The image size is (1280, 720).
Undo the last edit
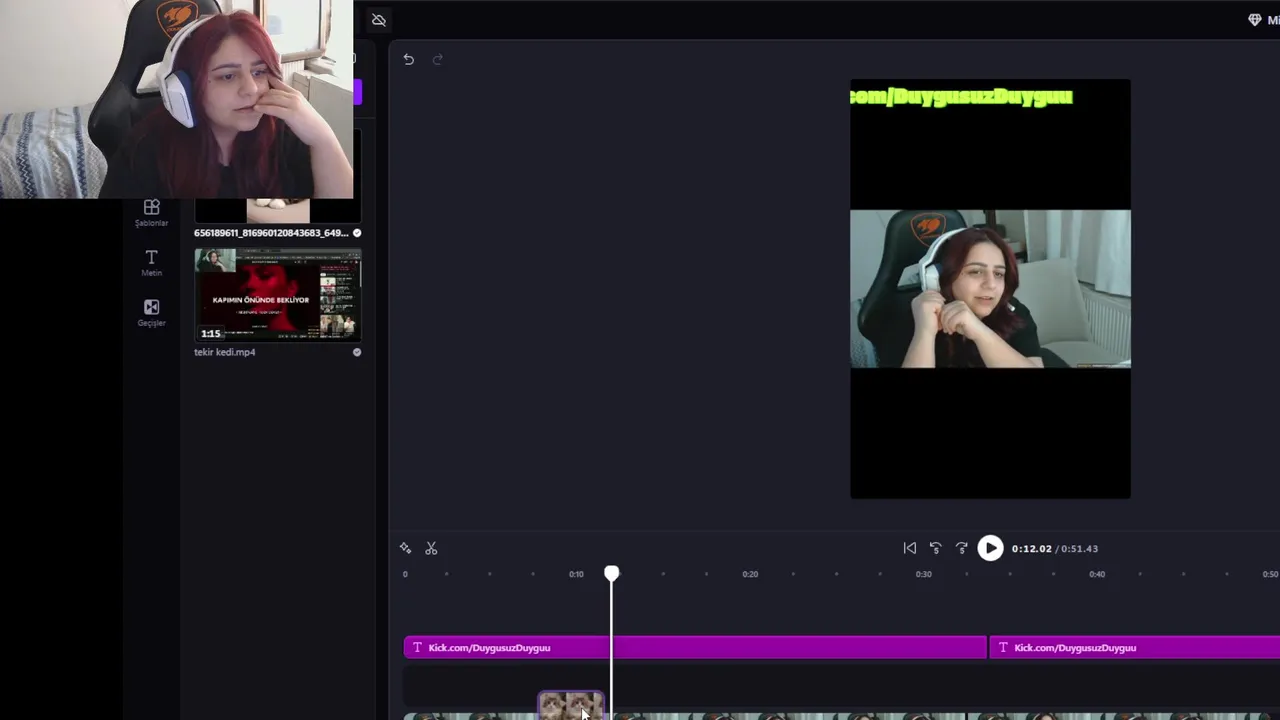(x=408, y=59)
